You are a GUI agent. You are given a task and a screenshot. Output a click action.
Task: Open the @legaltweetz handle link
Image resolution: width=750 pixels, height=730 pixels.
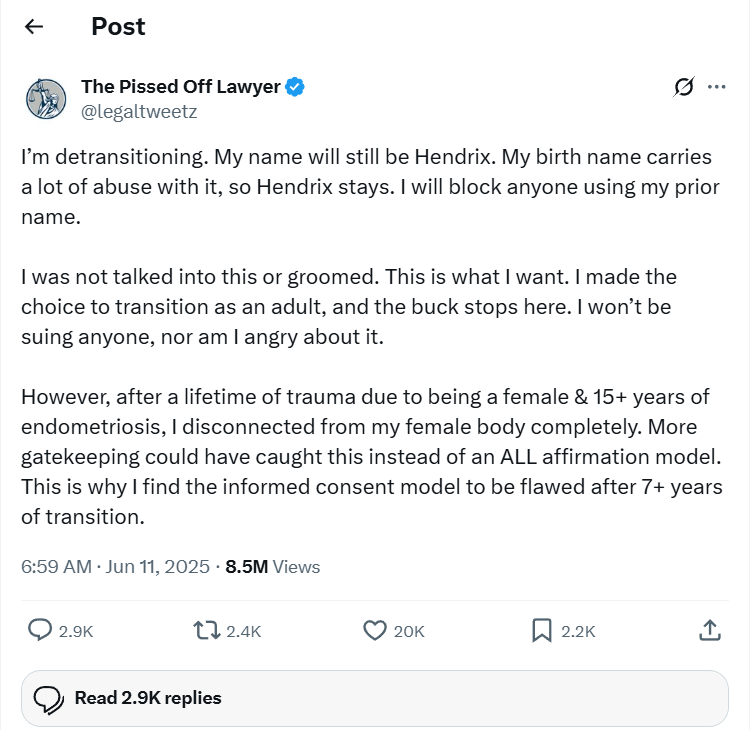pyautogui.click(x=139, y=112)
